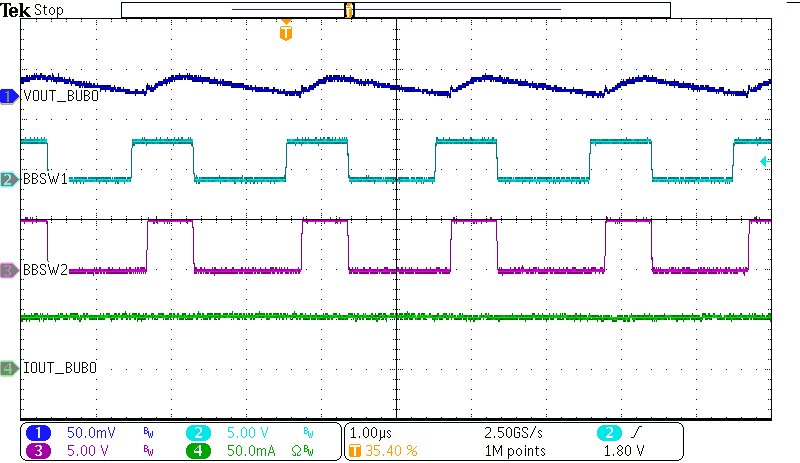Click the channel 1 ground marker

(x=9, y=96)
